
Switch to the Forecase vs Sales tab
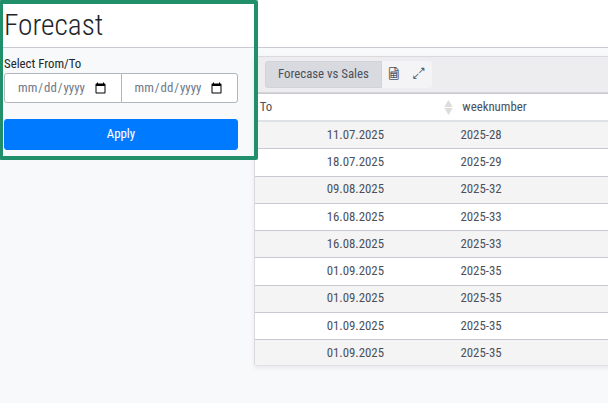[x=323, y=74]
